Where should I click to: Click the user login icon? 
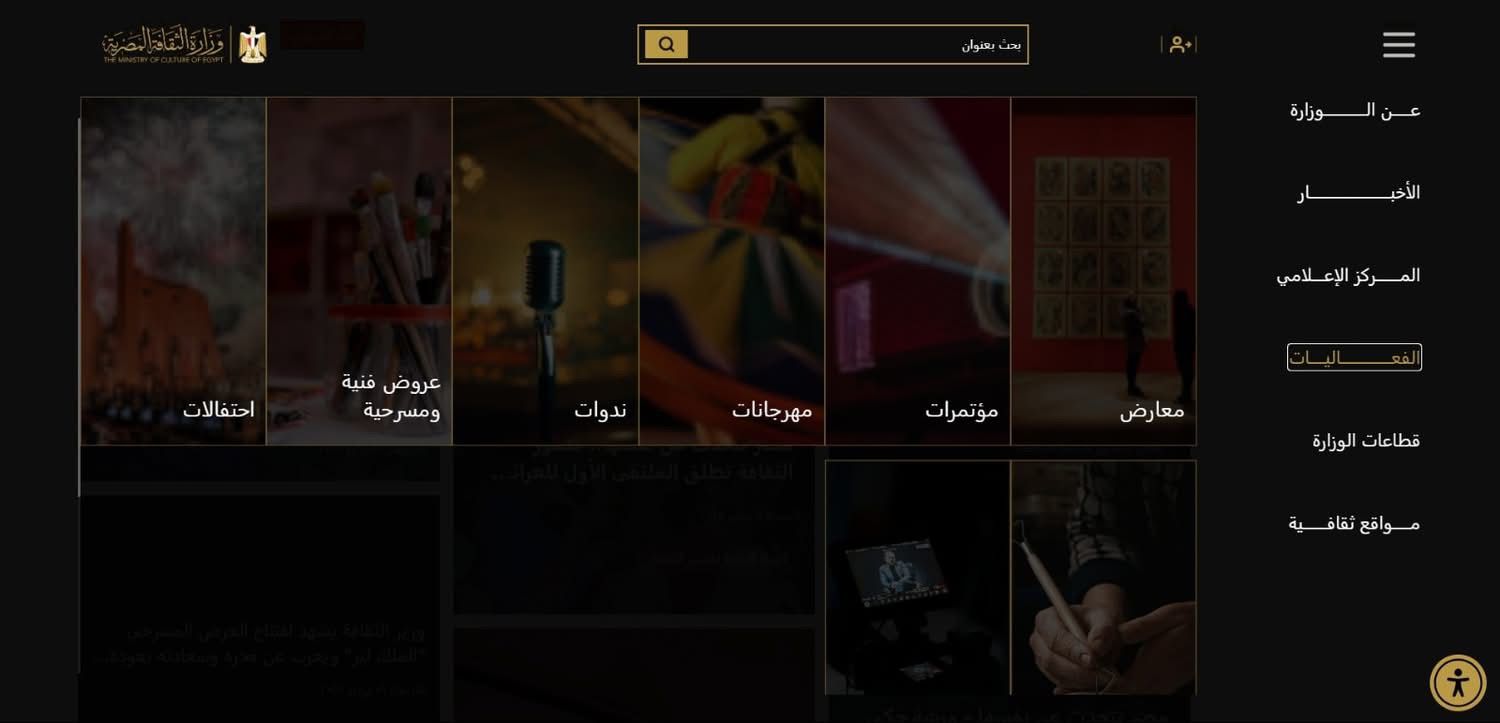pyautogui.click(x=1180, y=44)
